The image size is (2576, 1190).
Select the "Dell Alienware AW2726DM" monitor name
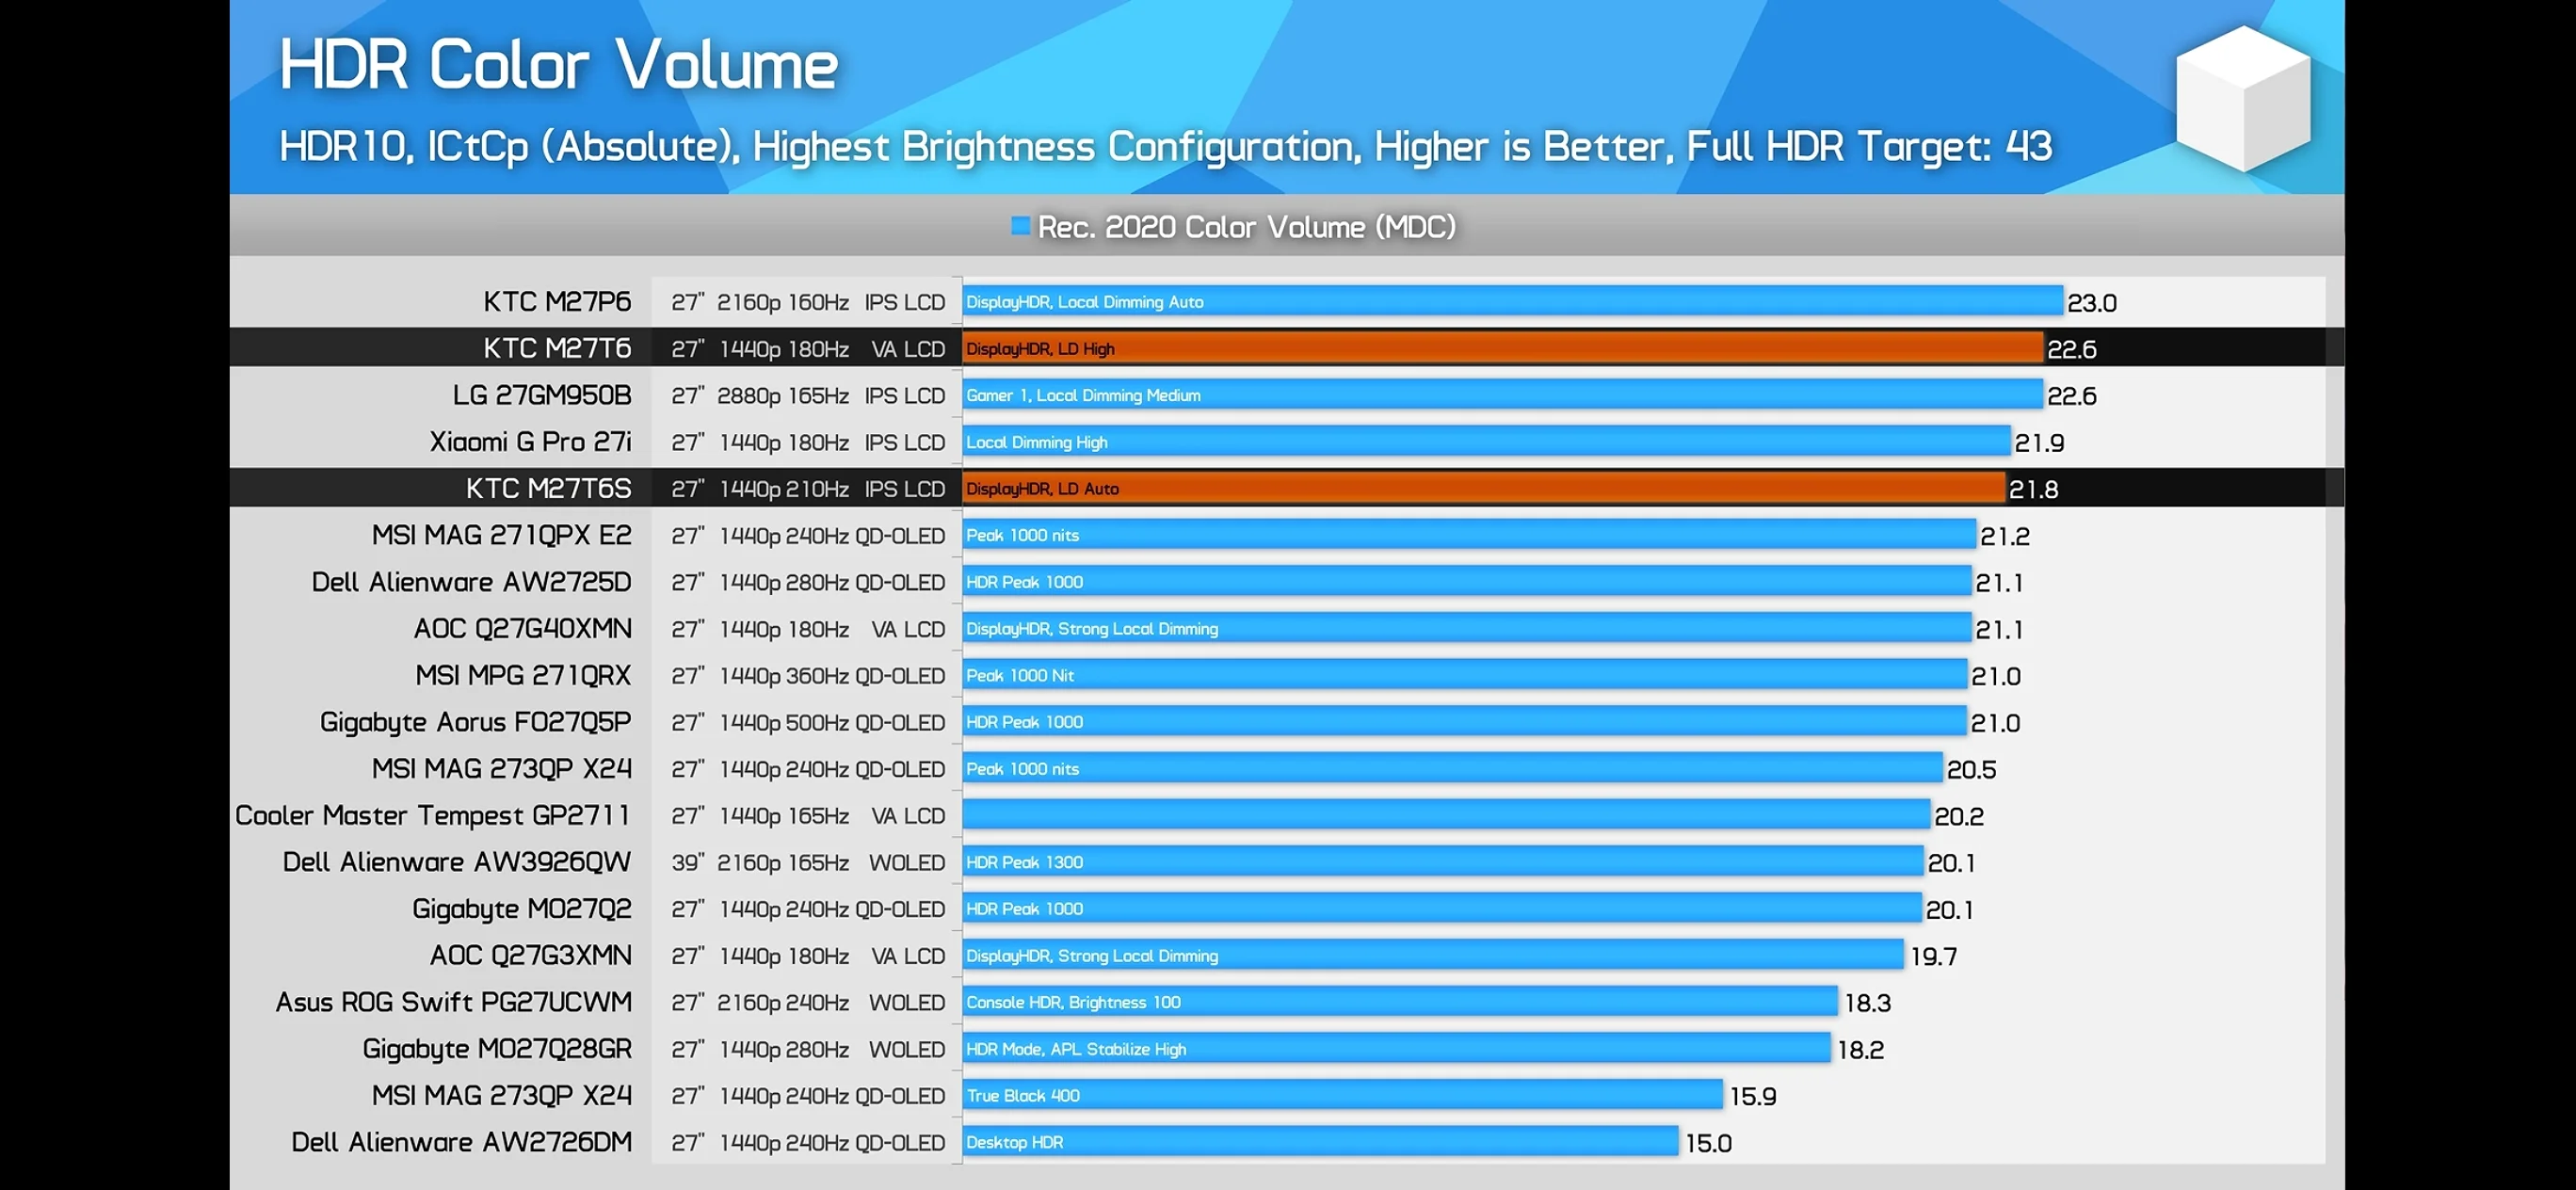click(x=462, y=1142)
